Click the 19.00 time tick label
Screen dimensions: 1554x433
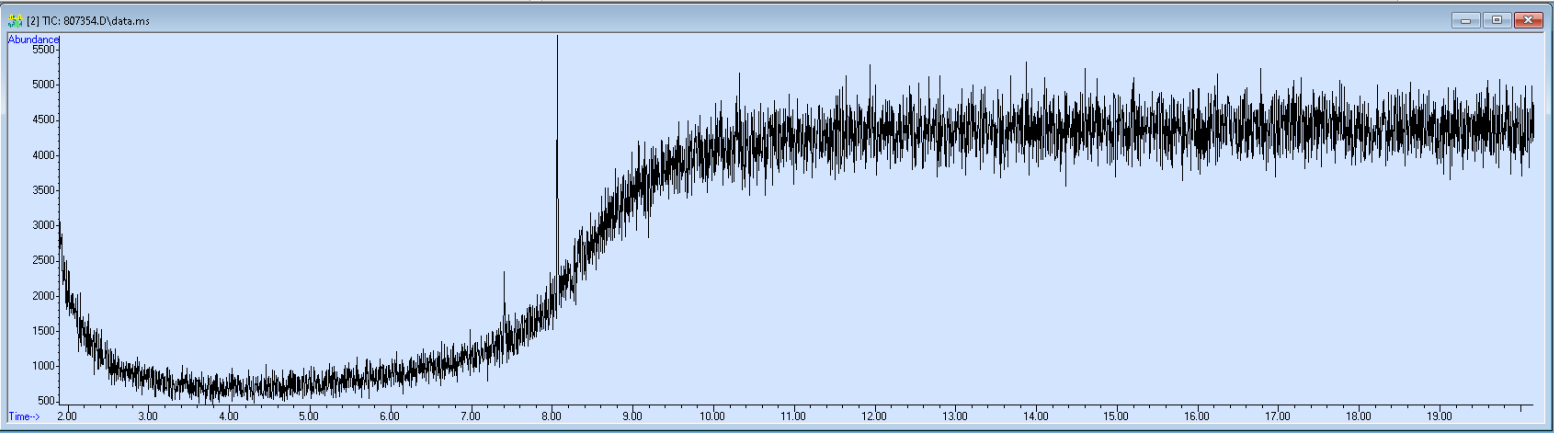[x=1439, y=415]
